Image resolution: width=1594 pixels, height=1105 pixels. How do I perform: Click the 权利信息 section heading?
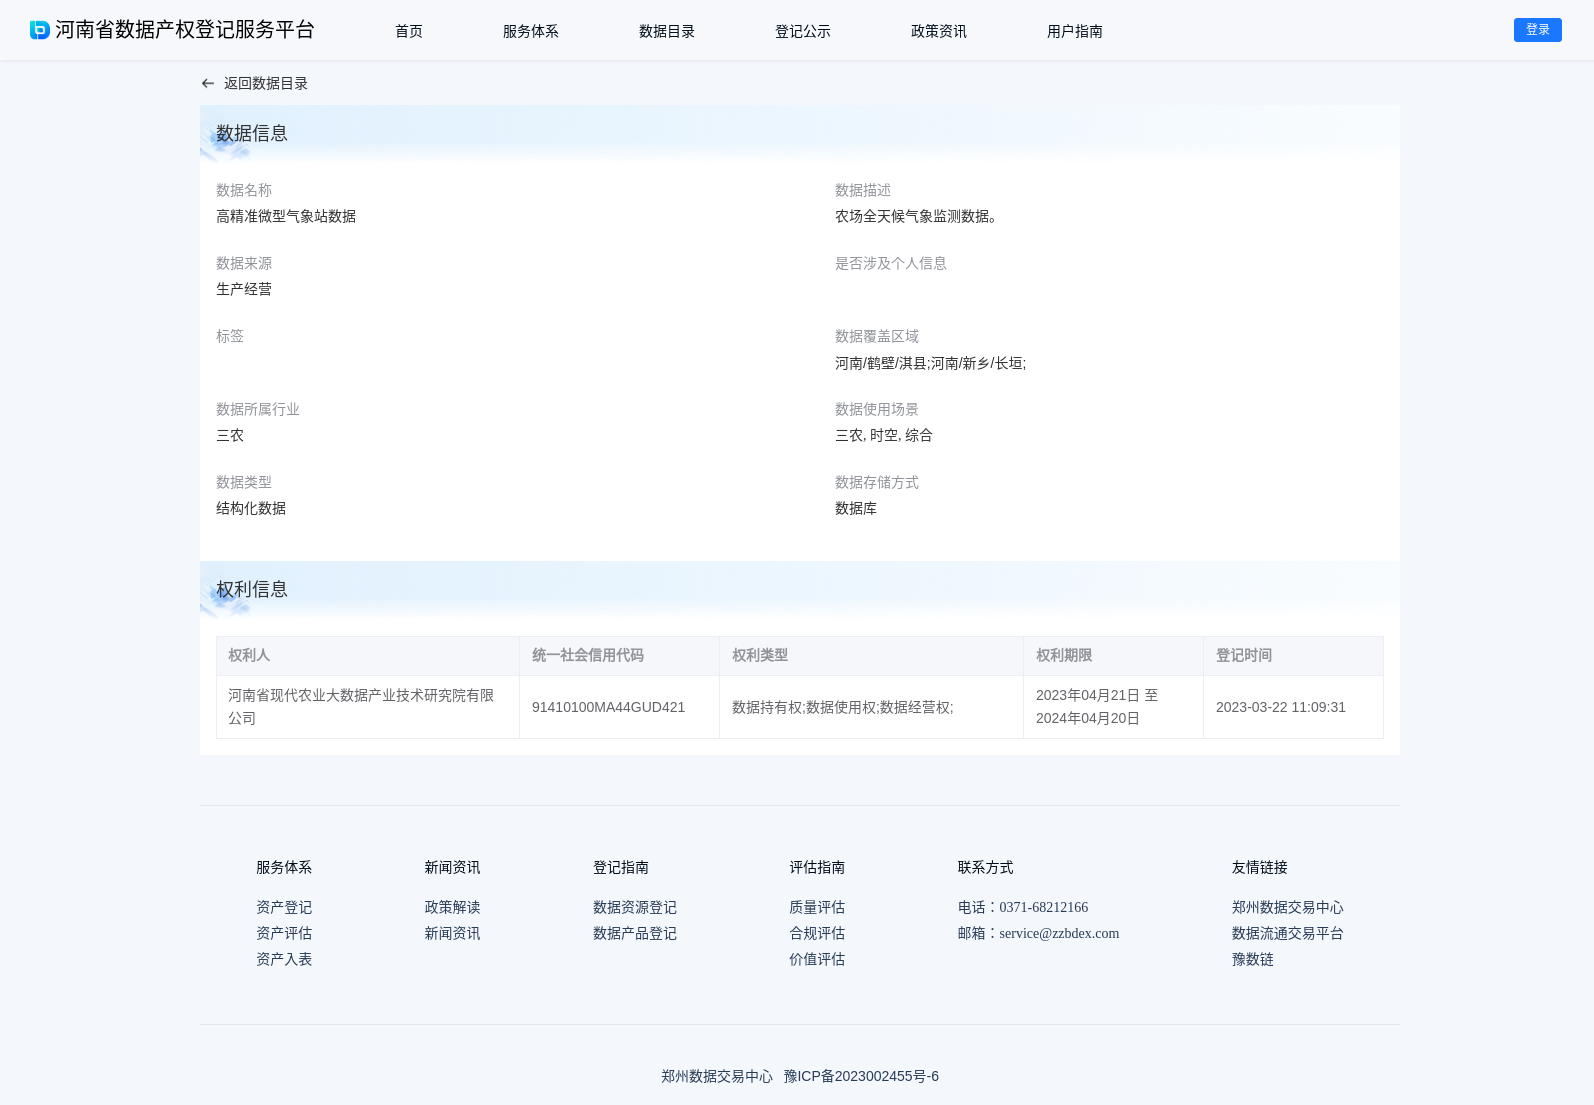(252, 589)
